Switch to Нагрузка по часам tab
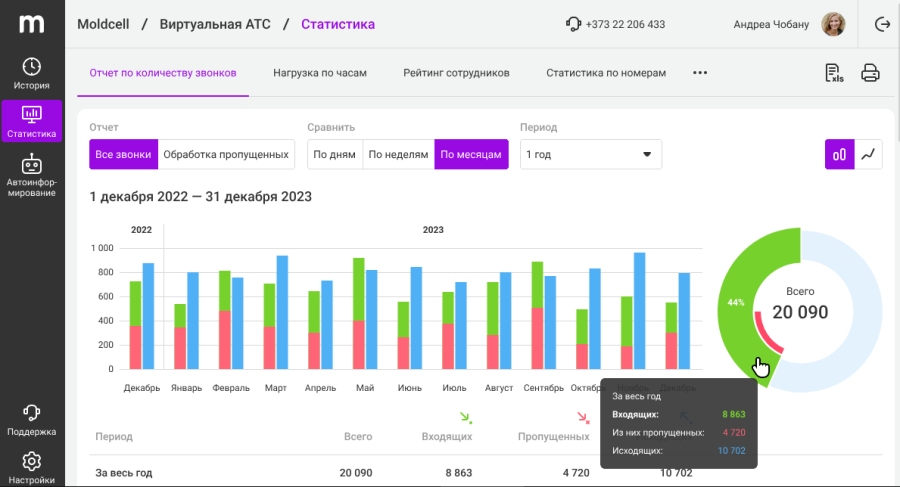 pos(320,73)
